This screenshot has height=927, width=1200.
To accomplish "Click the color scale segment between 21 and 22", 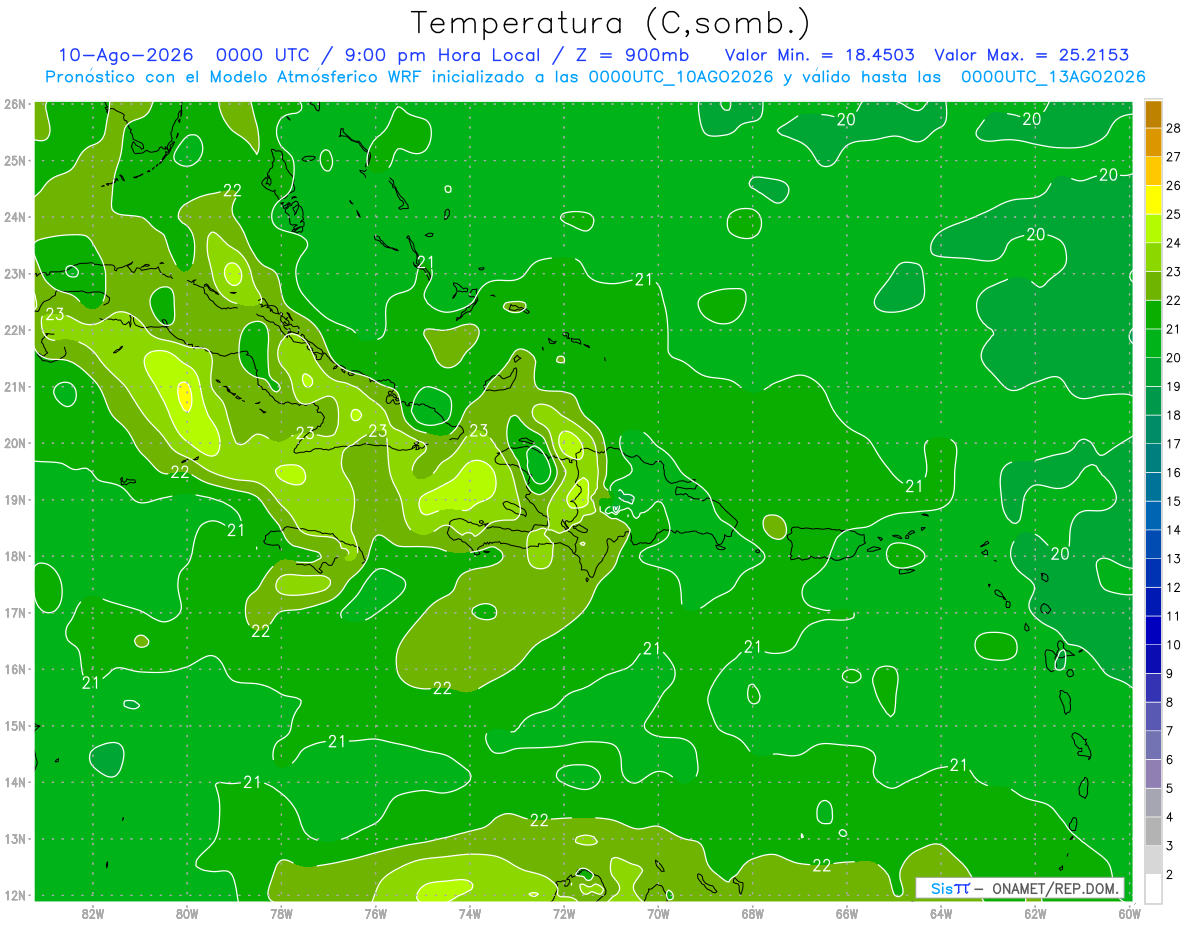I will pyautogui.click(x=1153, y=315).
